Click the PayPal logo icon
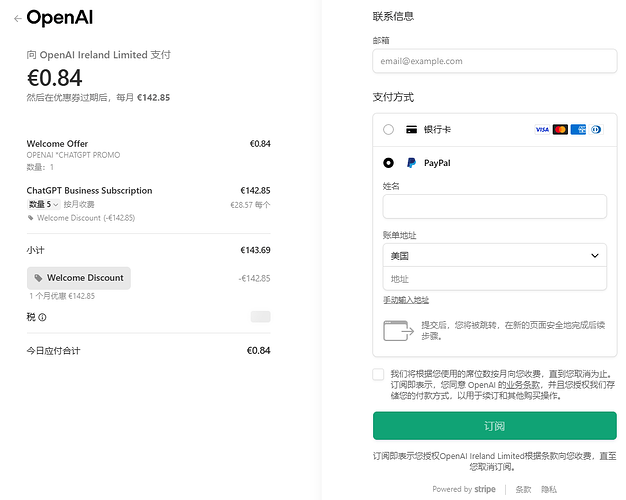 (411, 163)
